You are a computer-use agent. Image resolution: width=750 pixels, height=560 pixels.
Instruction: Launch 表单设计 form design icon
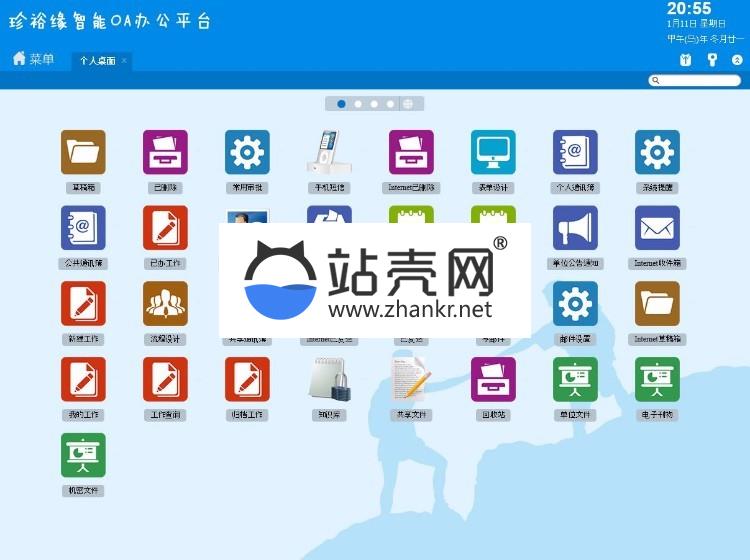[493, 152]
